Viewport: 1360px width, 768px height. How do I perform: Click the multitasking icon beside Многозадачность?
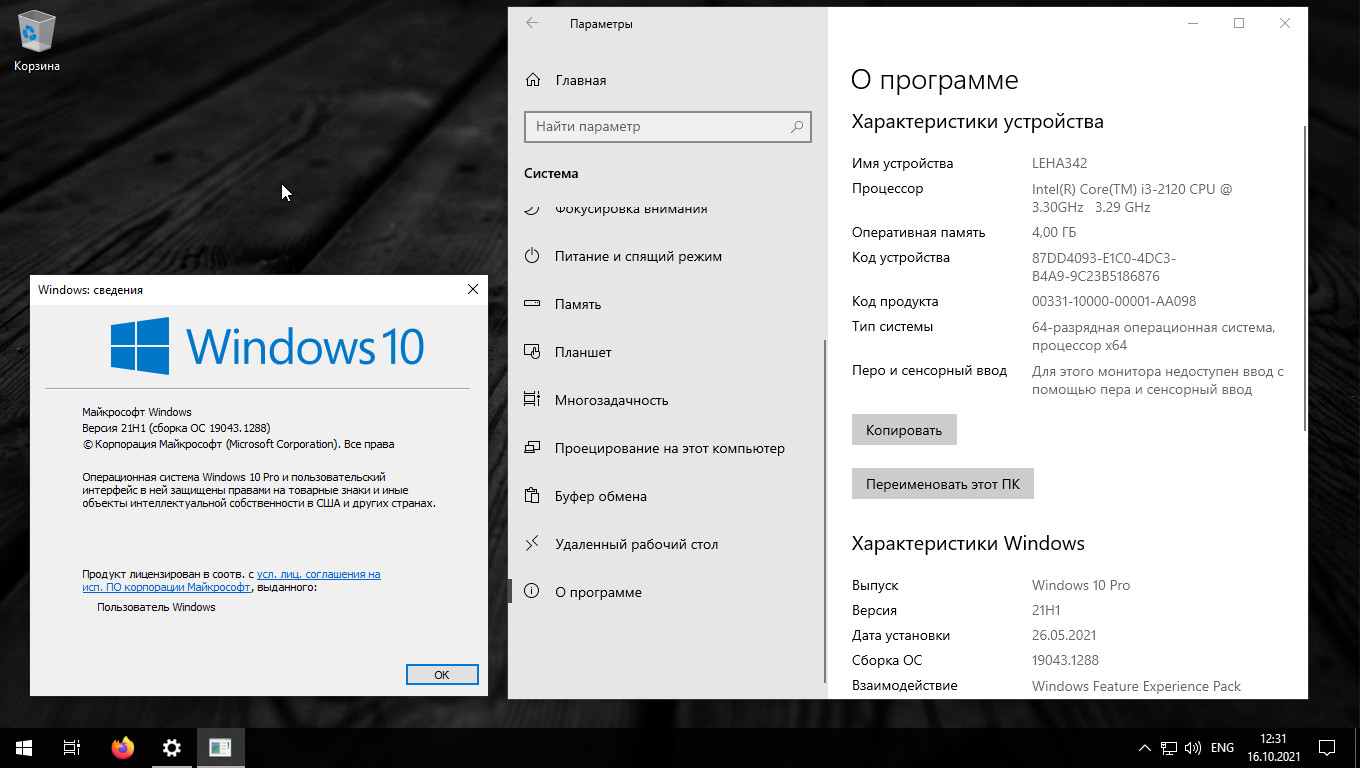tap(532, 400)
